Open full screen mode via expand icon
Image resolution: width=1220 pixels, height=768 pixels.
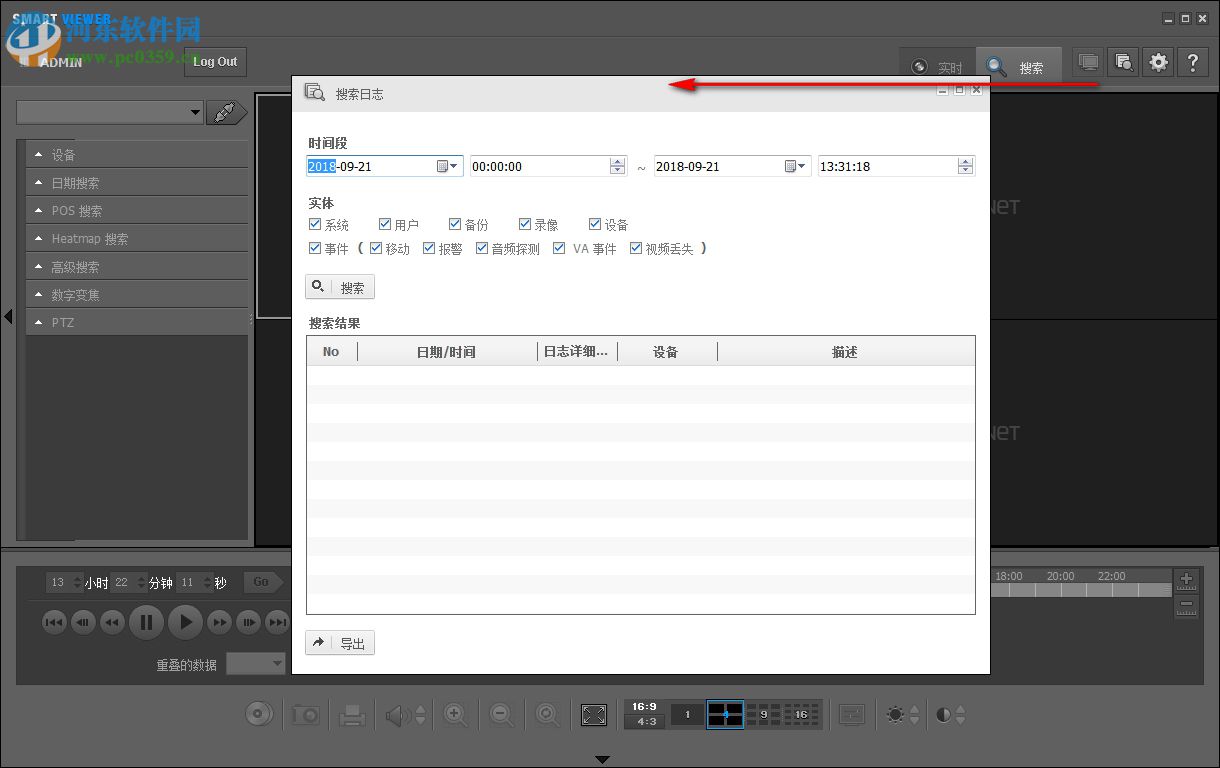coord(594,714)
